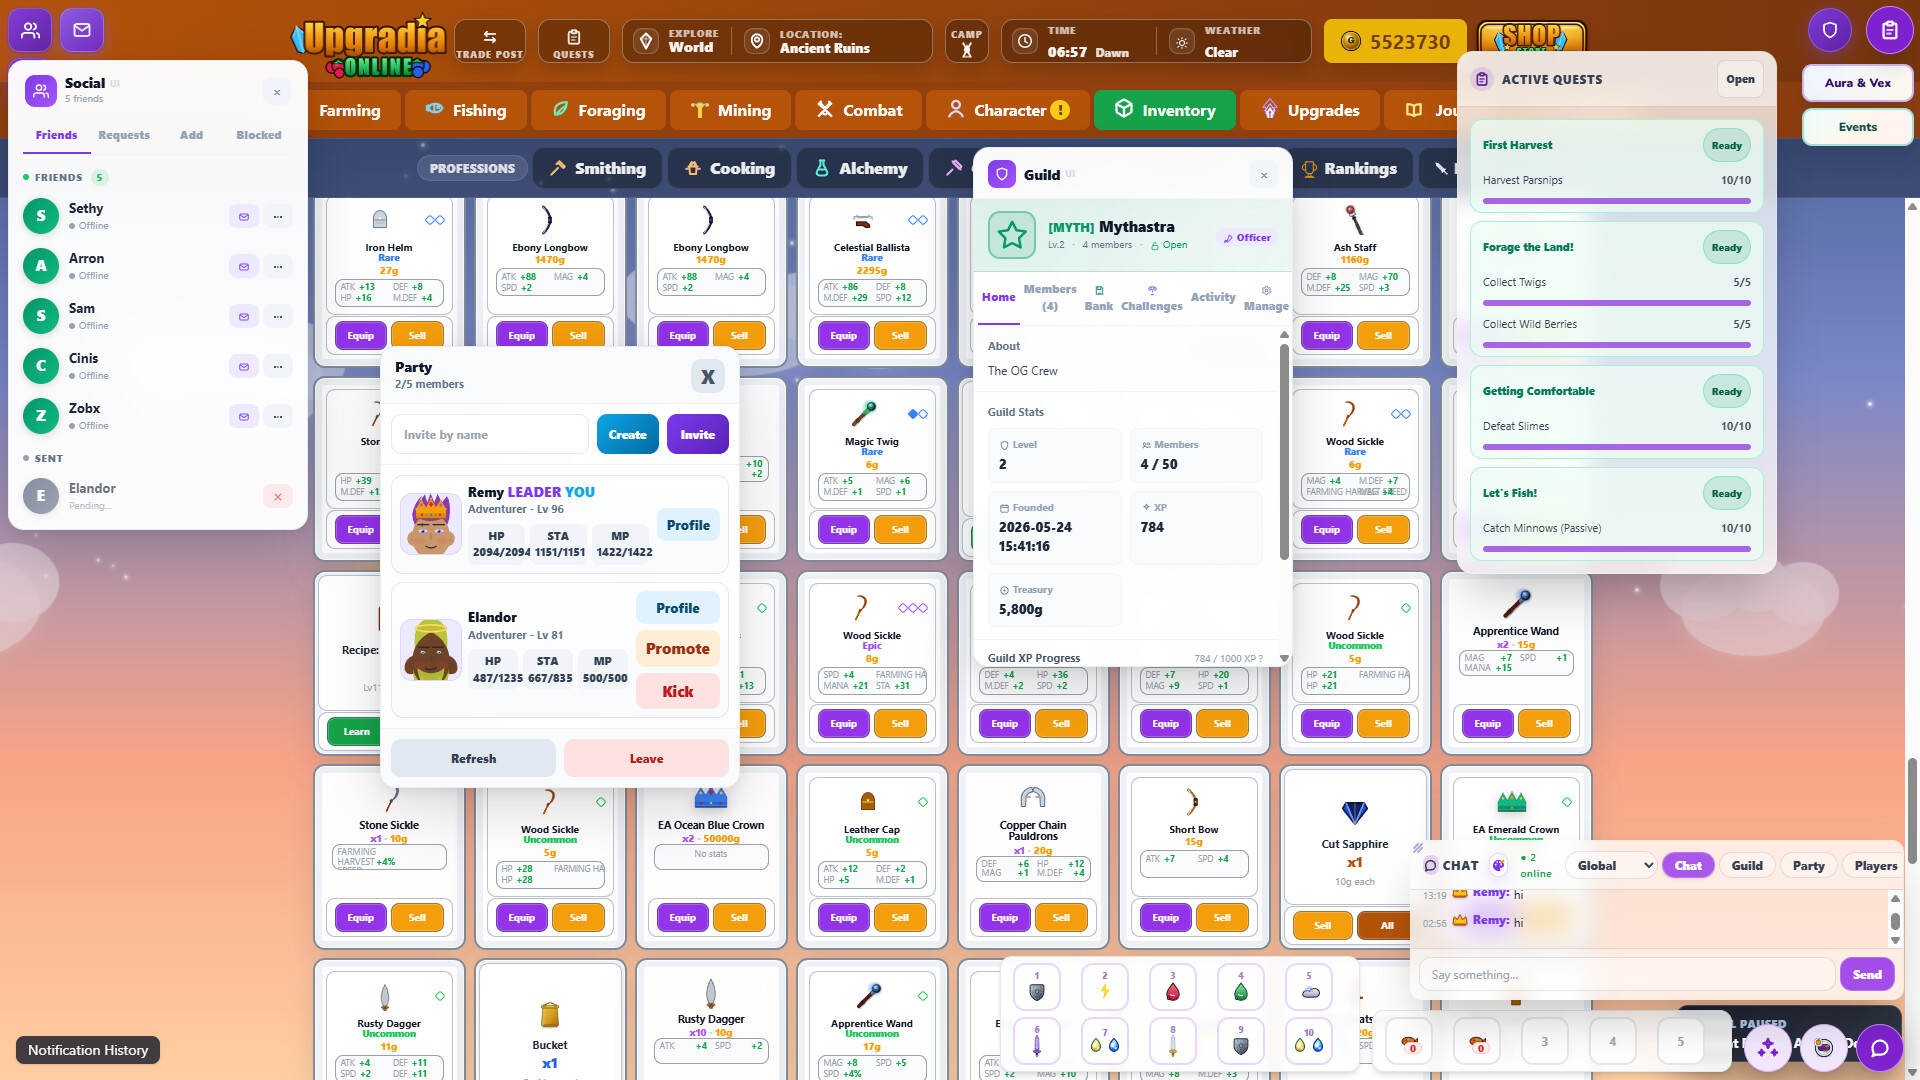Close the Party panel with X

coord(708,377)
